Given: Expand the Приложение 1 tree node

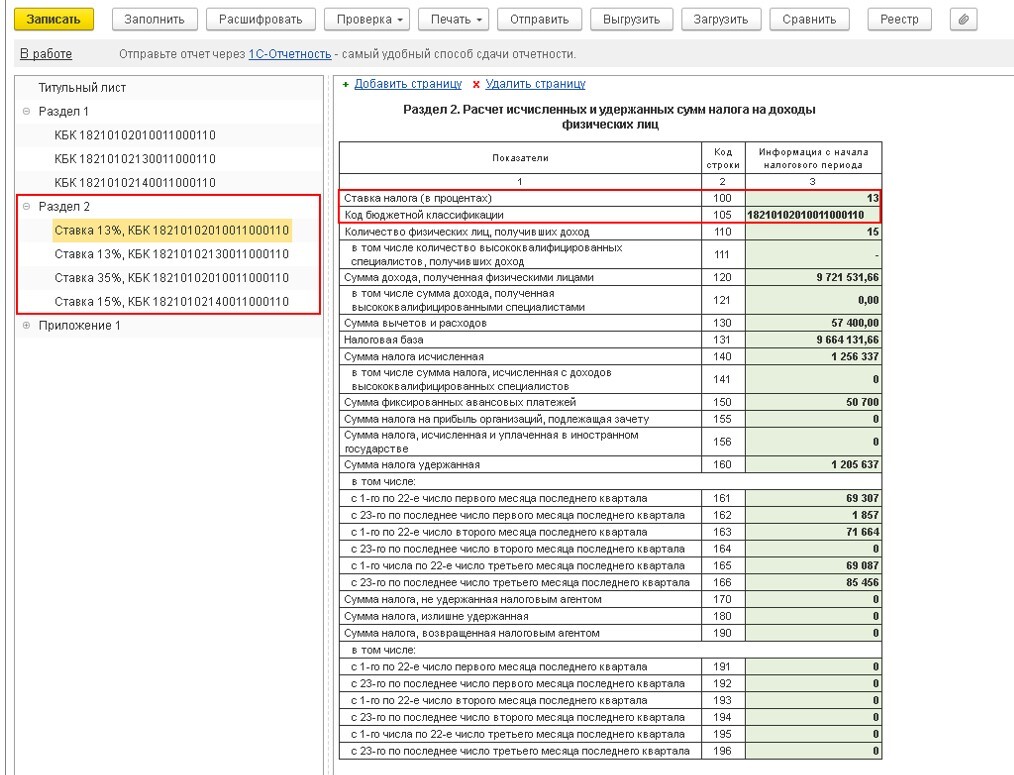Looking at the screenshot, I should (27, 325).
